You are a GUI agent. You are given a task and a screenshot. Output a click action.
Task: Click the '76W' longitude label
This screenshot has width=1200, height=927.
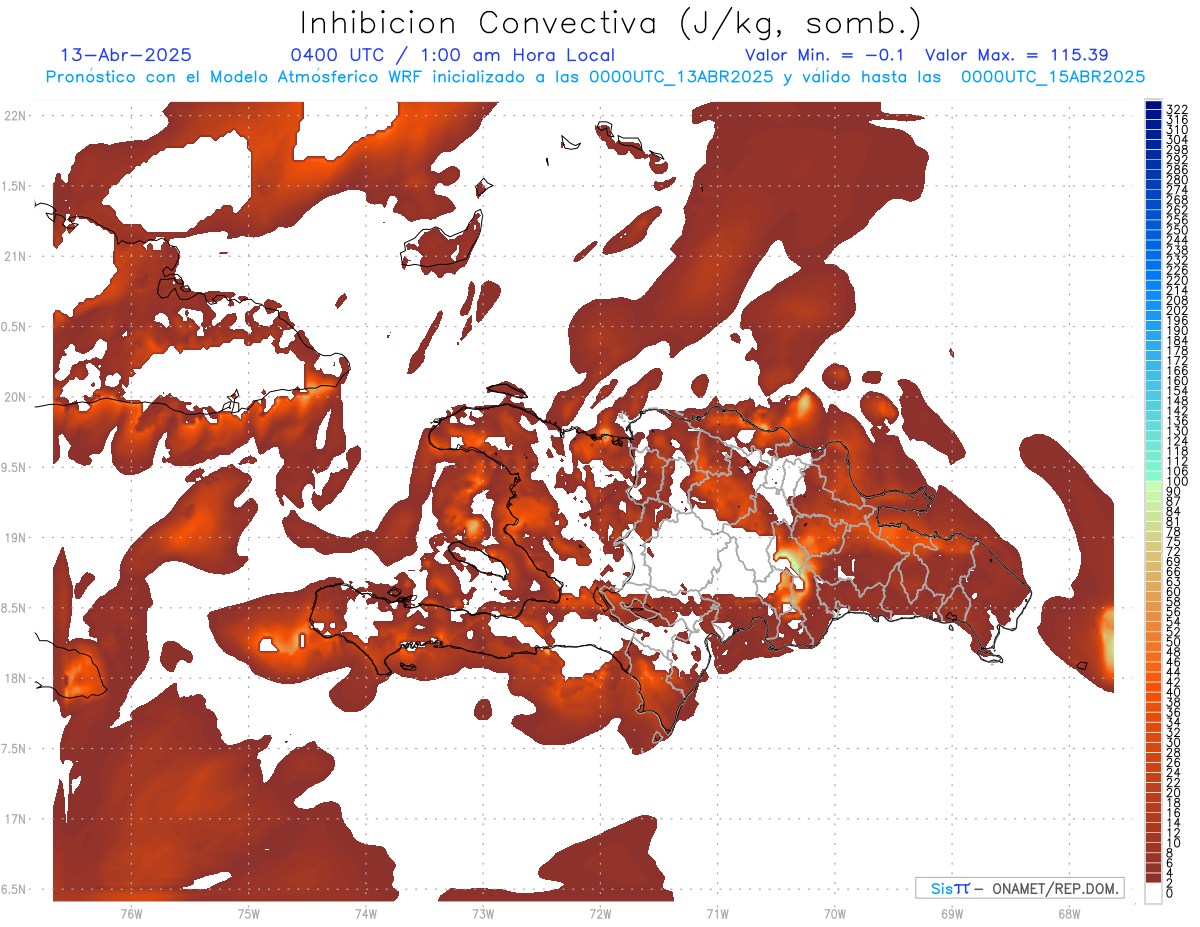point(131,913)
